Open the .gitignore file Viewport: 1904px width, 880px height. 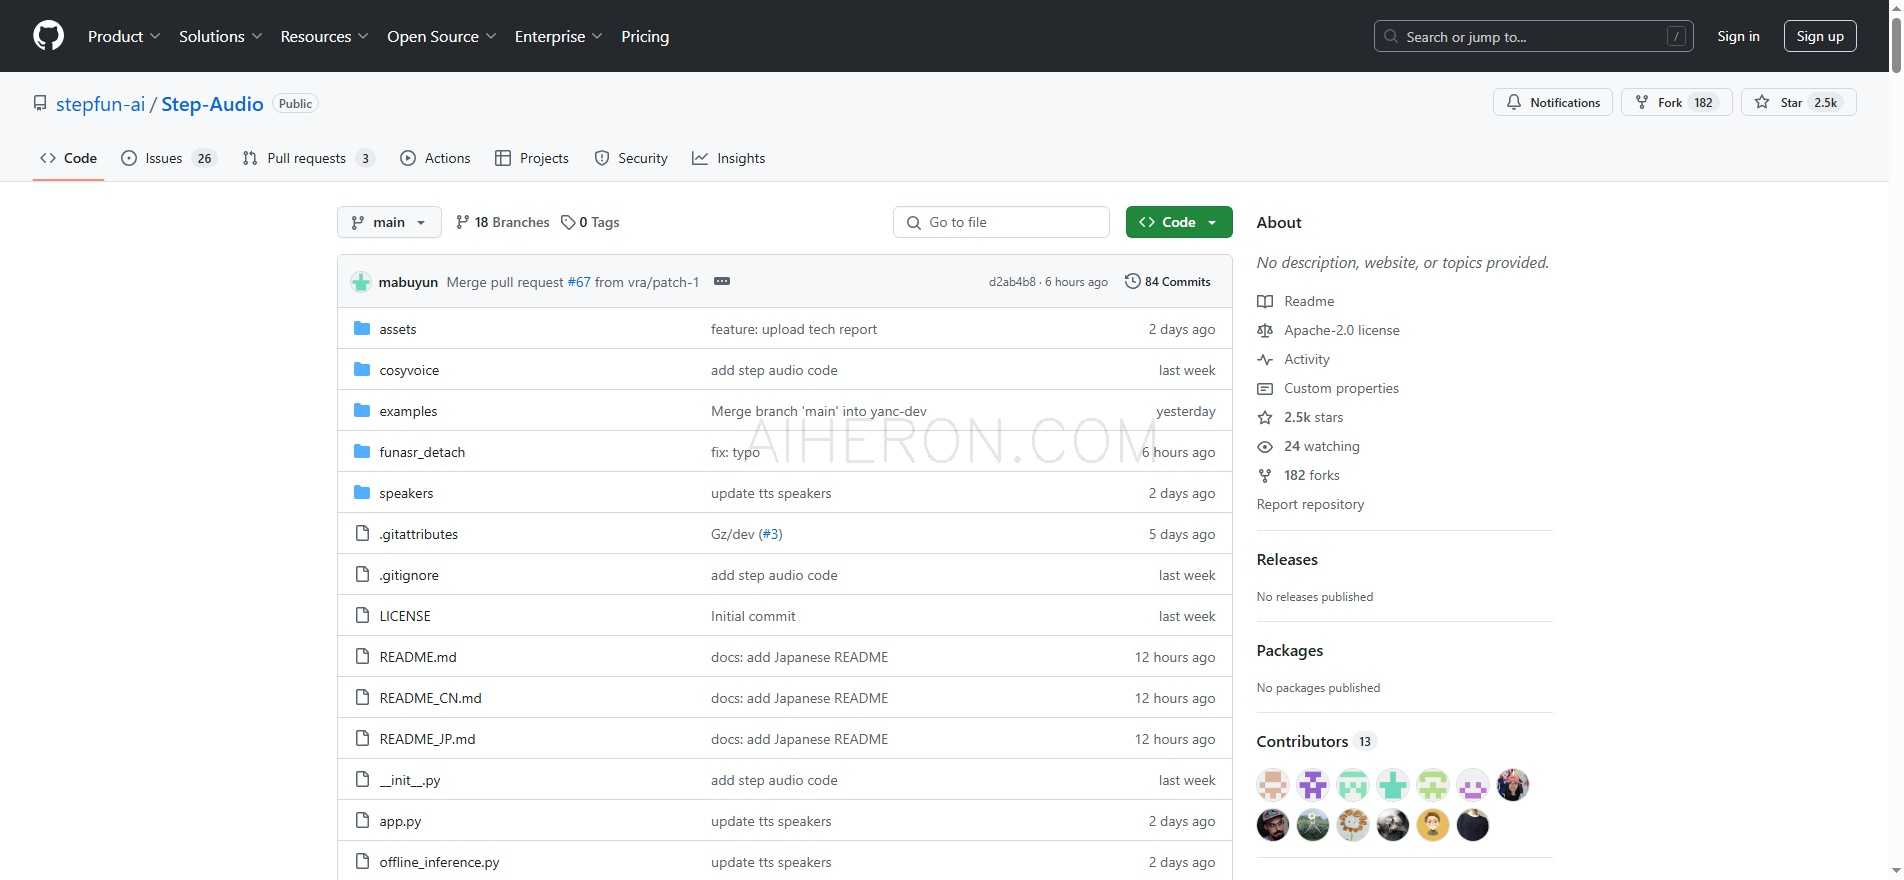click(409, 575)
